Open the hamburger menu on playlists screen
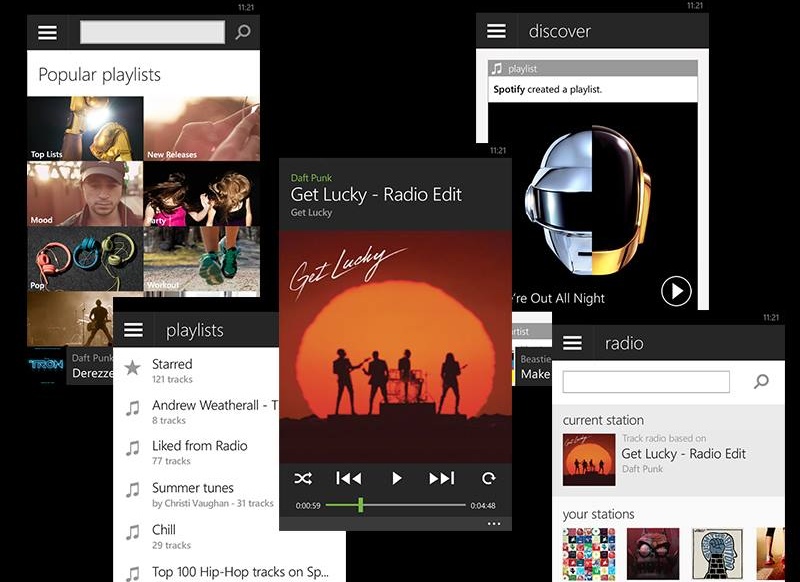800x582 pixels. coord(133,330)
